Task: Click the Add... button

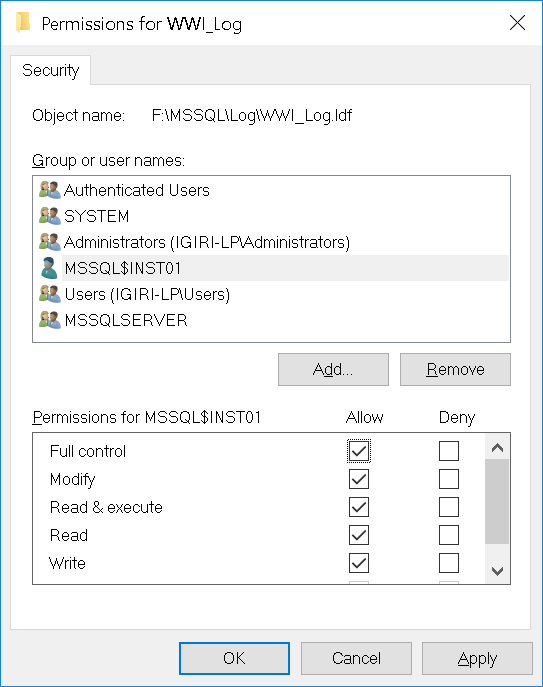Action: [333, 369]
